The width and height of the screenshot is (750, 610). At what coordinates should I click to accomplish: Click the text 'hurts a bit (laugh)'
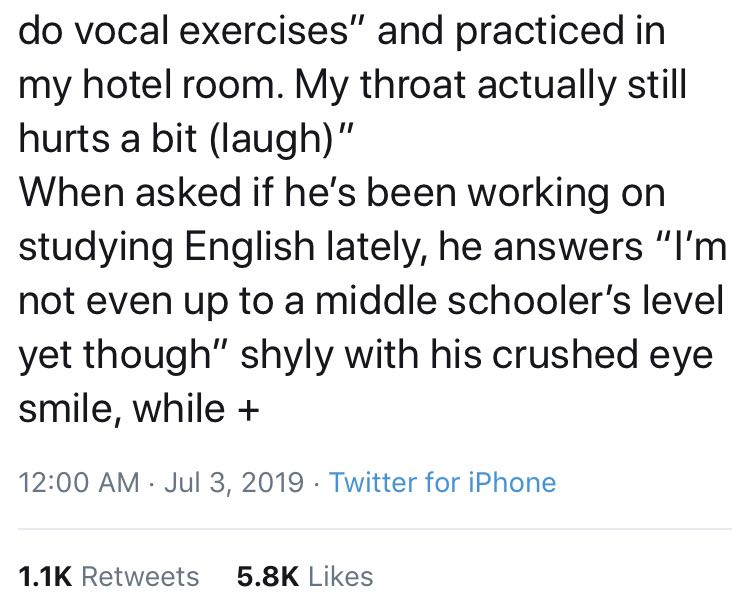(x=179, y=140)
